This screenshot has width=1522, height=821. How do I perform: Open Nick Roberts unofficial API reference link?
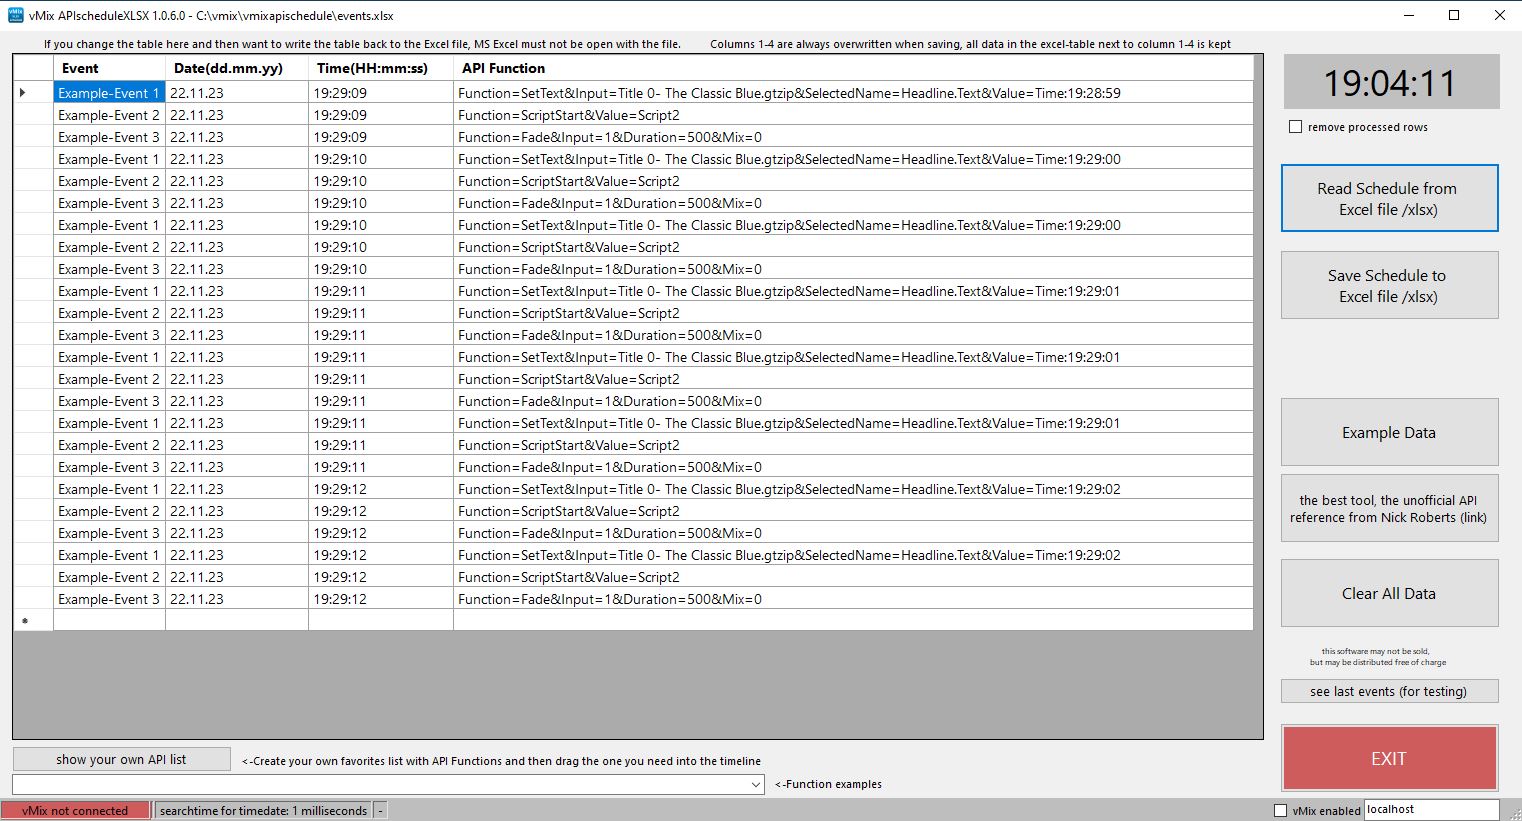[x=1389, y=509]
